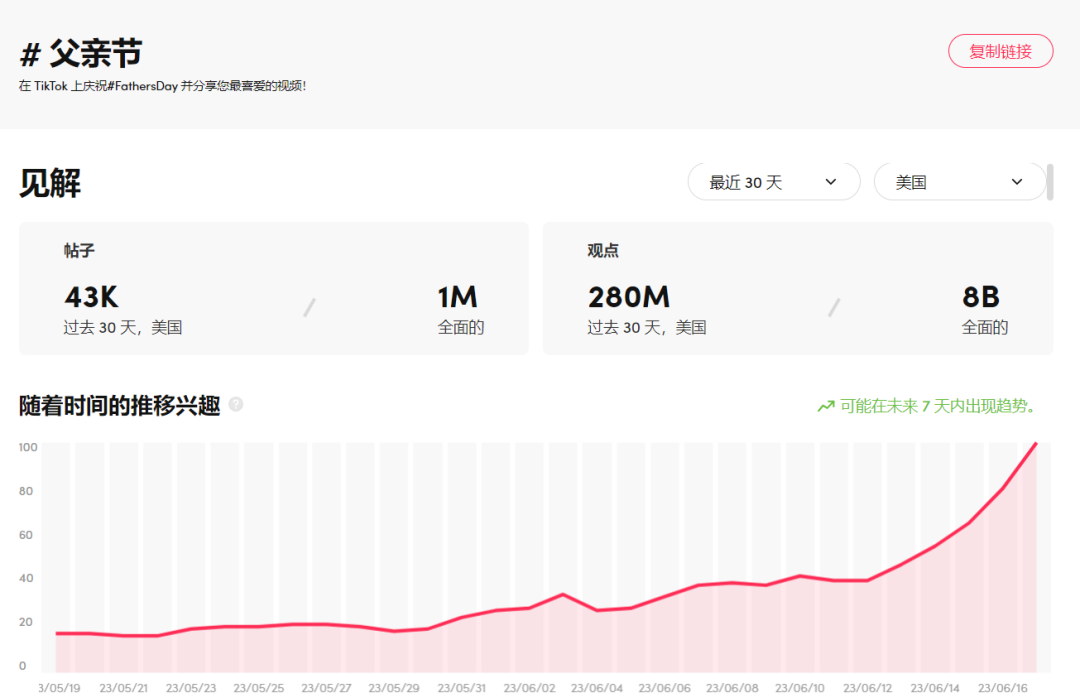Viewport: 1080px width, 698px height.
Task: Click the slash icon between 280M and 8B
Action: [x=834, y=307]
